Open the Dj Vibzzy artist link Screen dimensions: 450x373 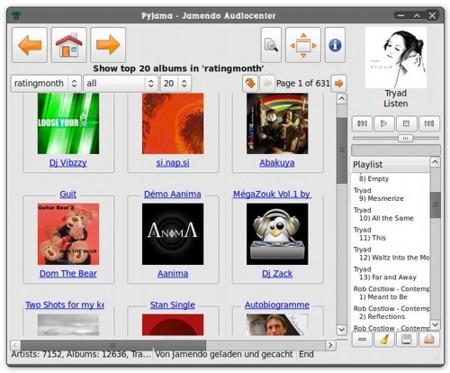pos(68,163)
